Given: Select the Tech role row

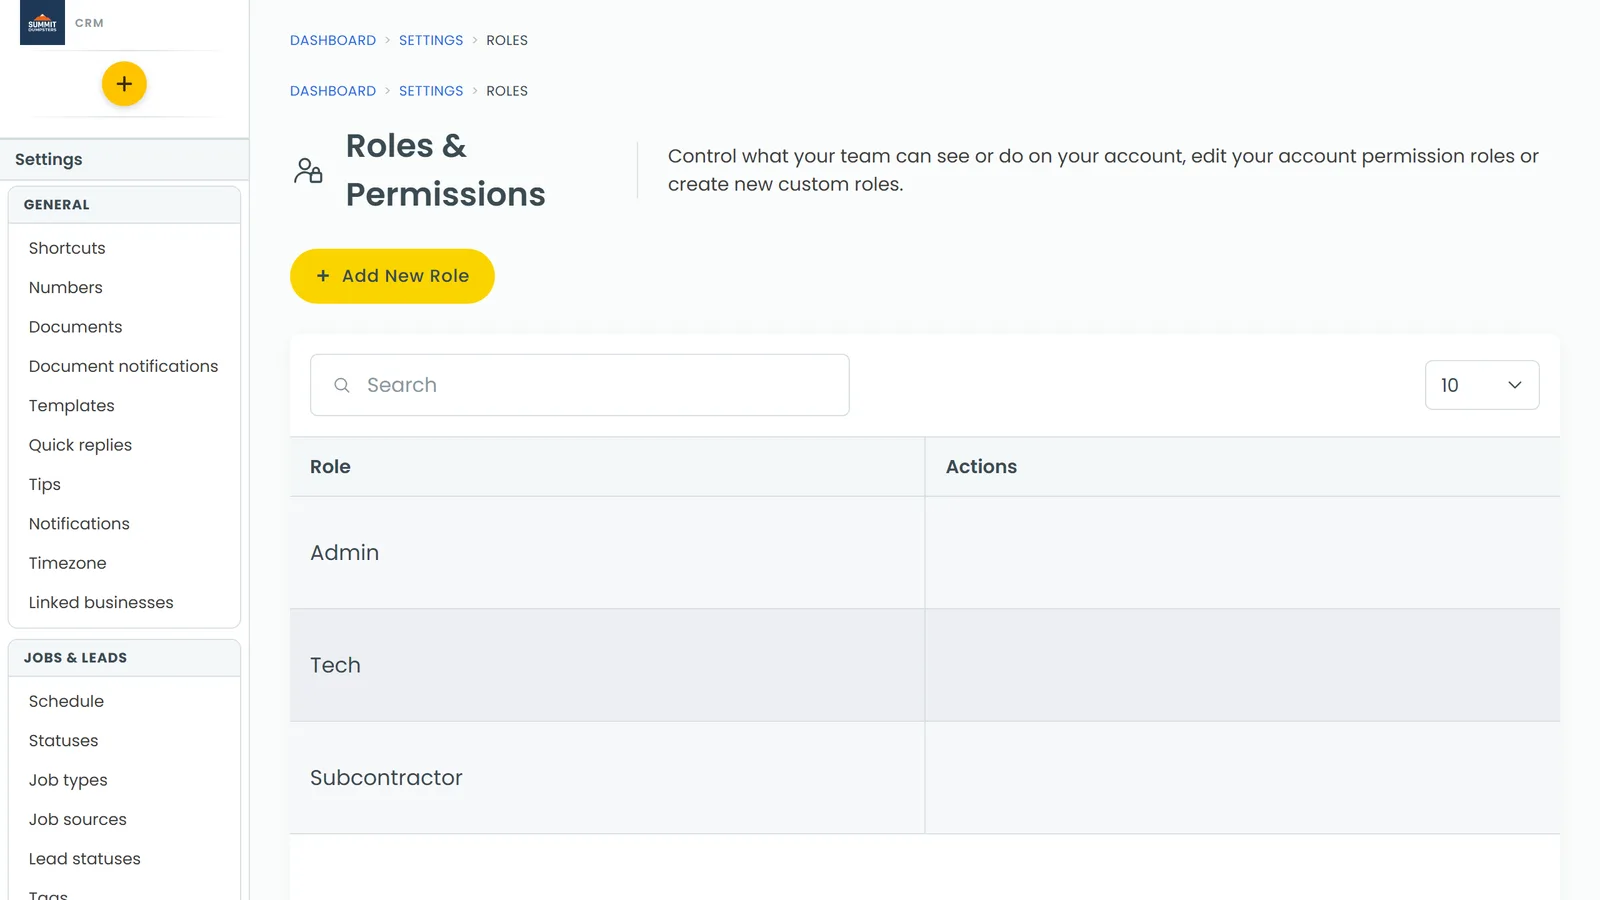Looking at the screenshot, I should pyautogui.click(x=925, y=666).
